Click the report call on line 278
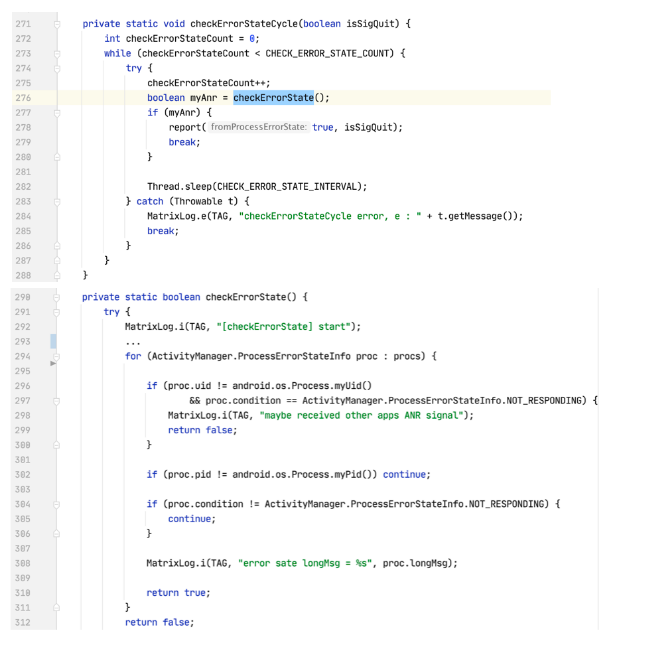 click(185, 128)
